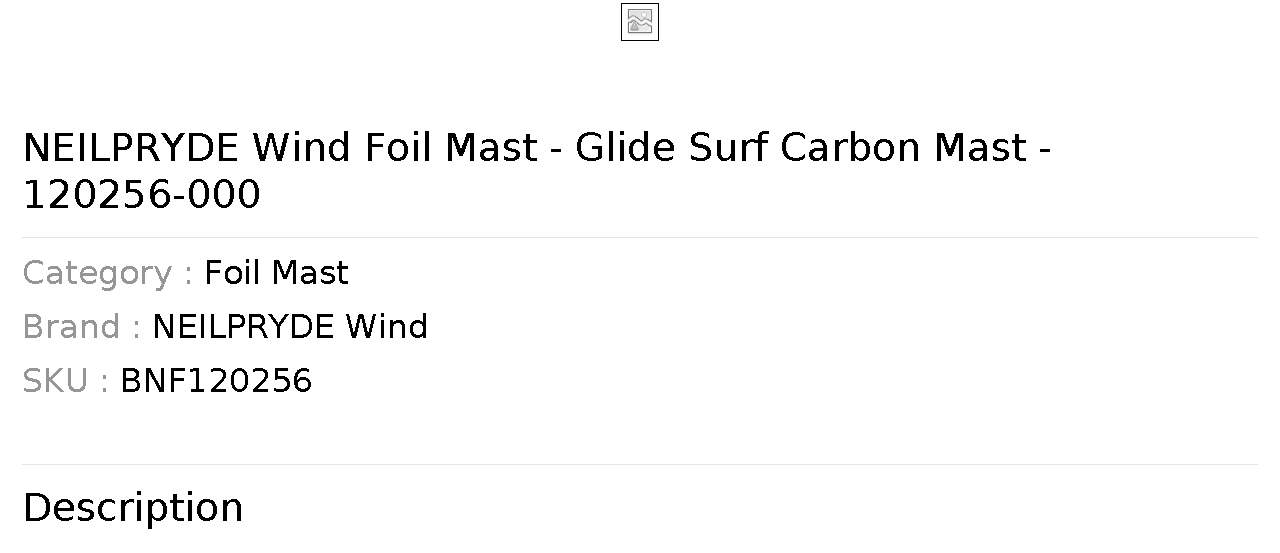Click the product title heading text
Screen dimensions: 1280x553
pyautogui.click(x=537, y=171)
